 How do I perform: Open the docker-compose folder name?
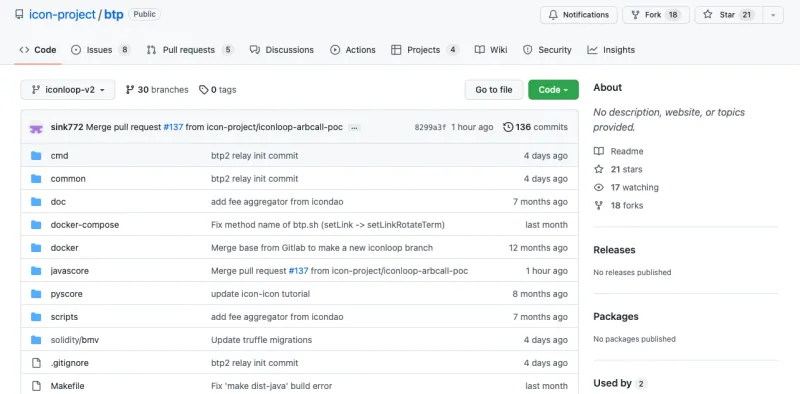point(85,225)
